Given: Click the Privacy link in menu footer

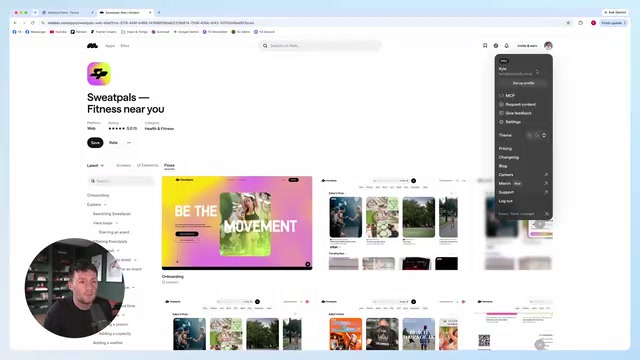Looking at the screenshot, I should tap(503, 214).
